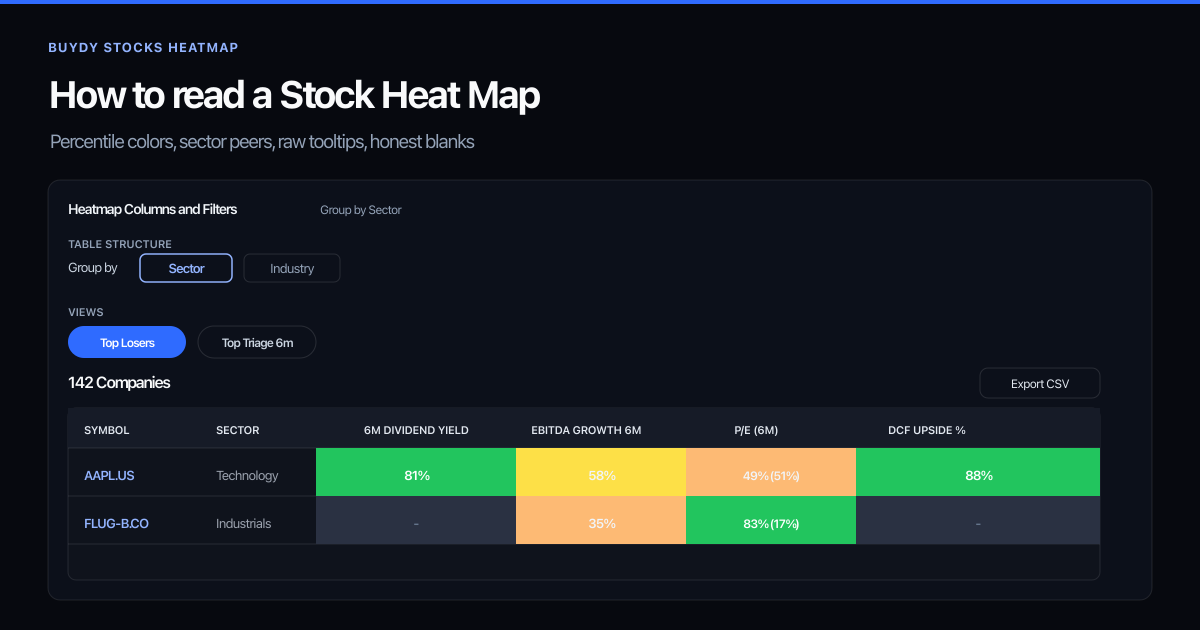Click FLUG-B.CO blank DCF upside cell

coord(978,520)
